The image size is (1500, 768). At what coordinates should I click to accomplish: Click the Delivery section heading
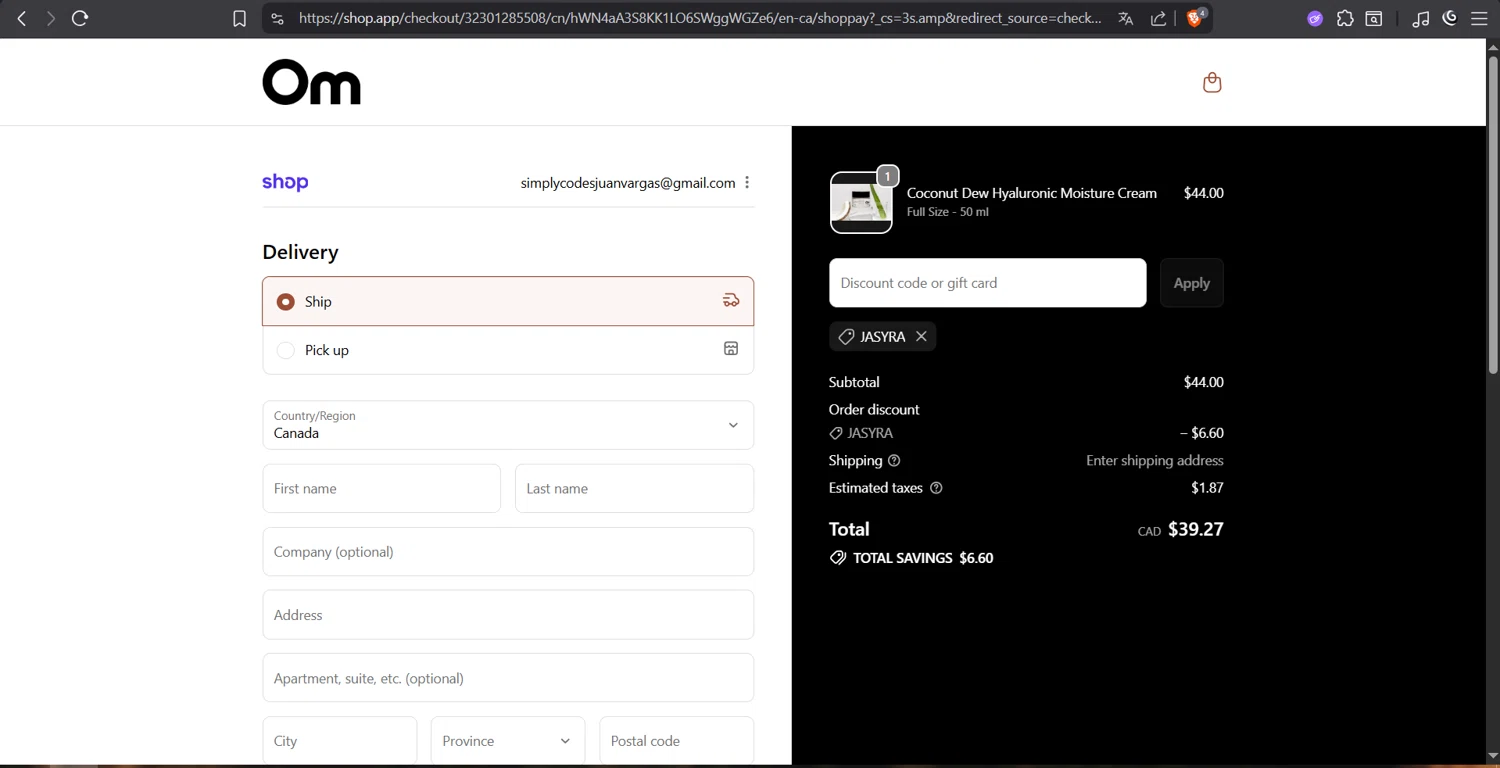[x=300, y=252]
